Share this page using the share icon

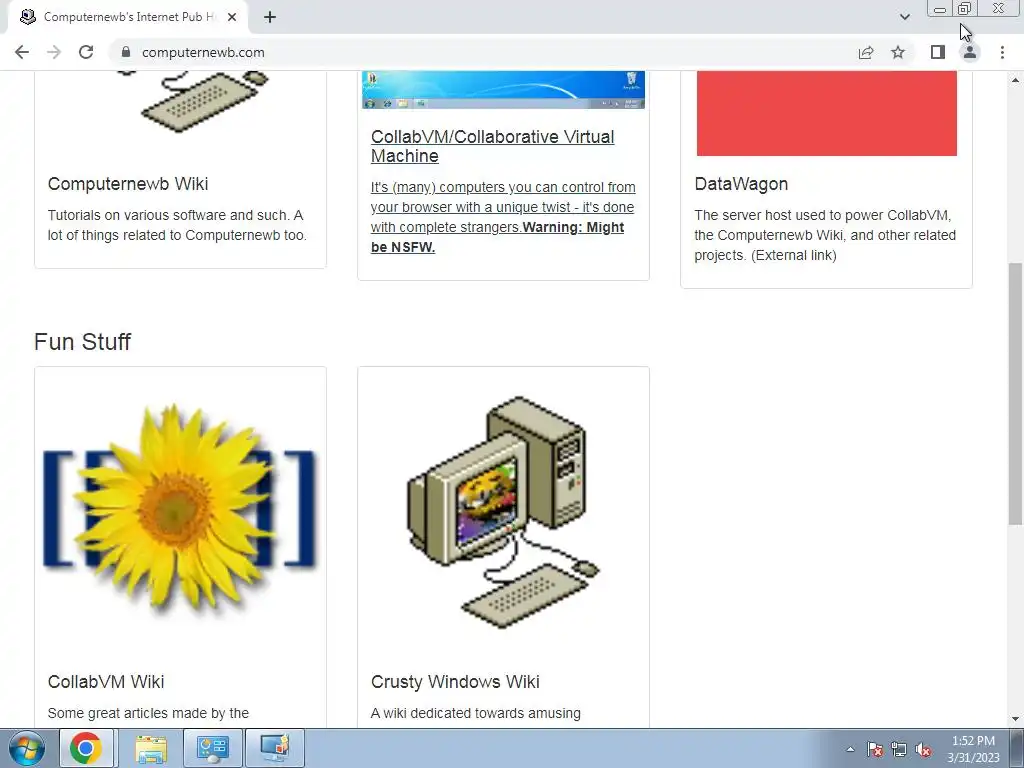[866, 52]
